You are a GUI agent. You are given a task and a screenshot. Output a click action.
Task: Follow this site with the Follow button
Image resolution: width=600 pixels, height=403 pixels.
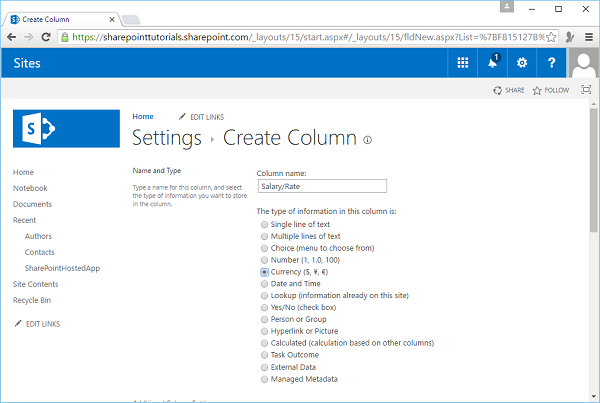(551, 90)
